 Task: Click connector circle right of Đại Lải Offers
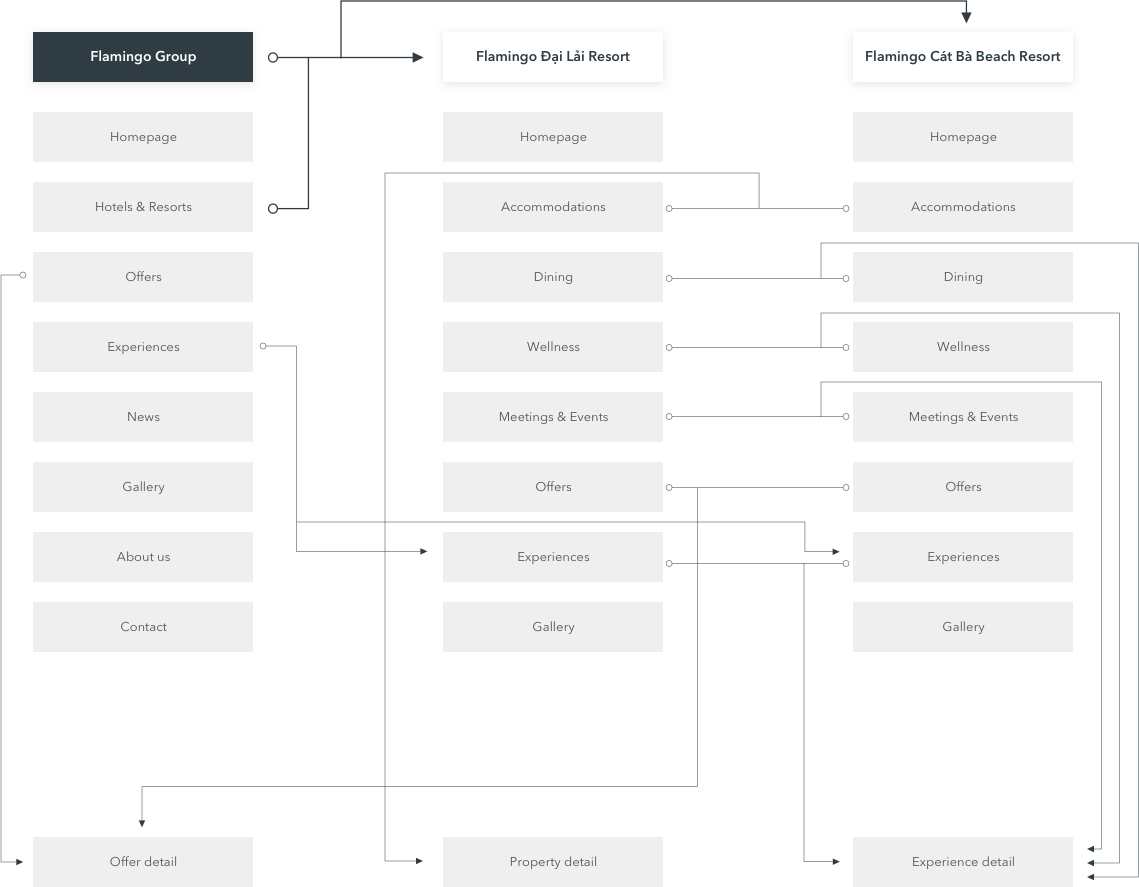click(669, 487)
